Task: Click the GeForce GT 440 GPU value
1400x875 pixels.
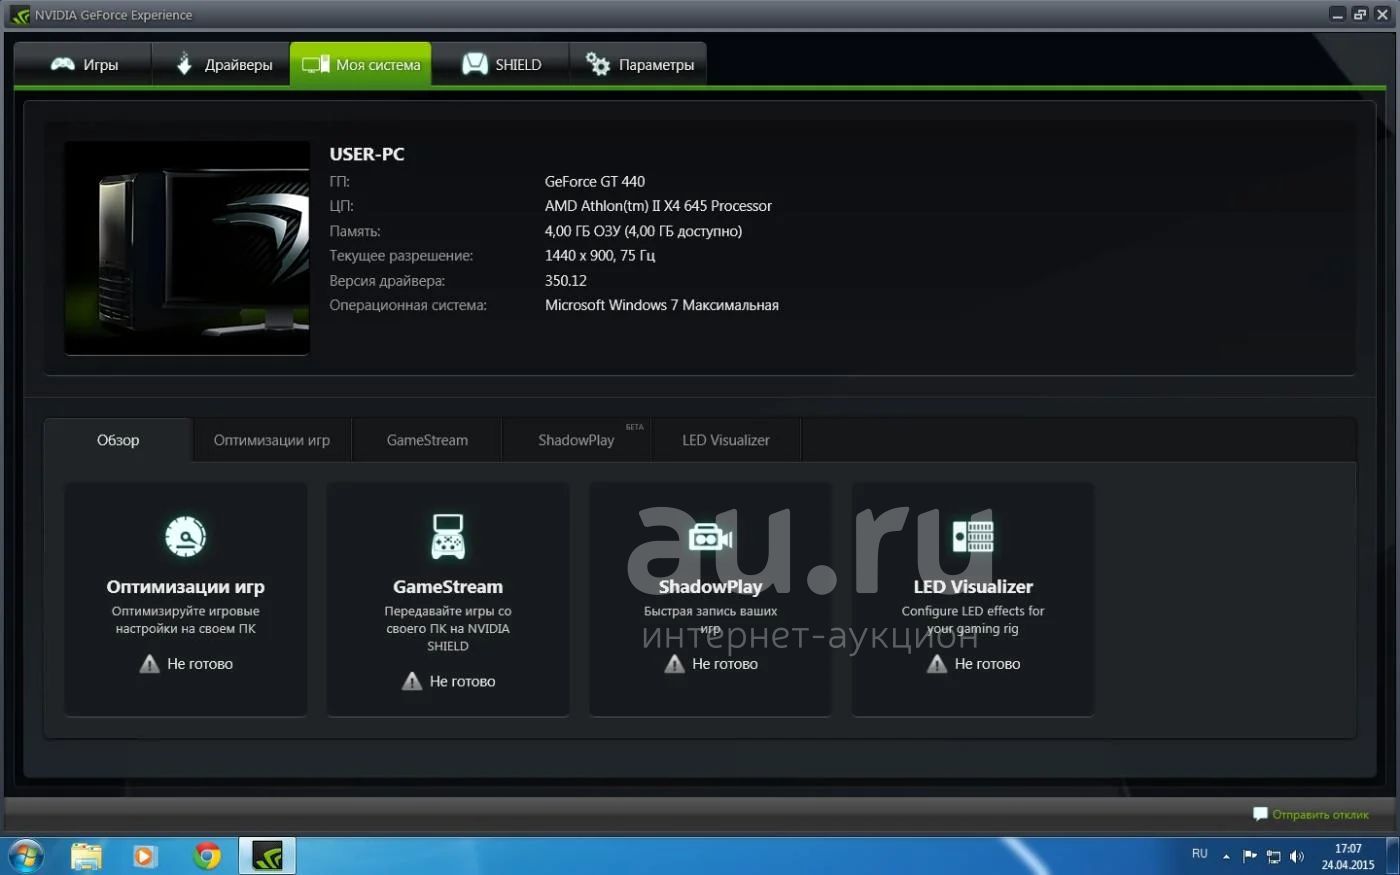Action: coord(595,181)
